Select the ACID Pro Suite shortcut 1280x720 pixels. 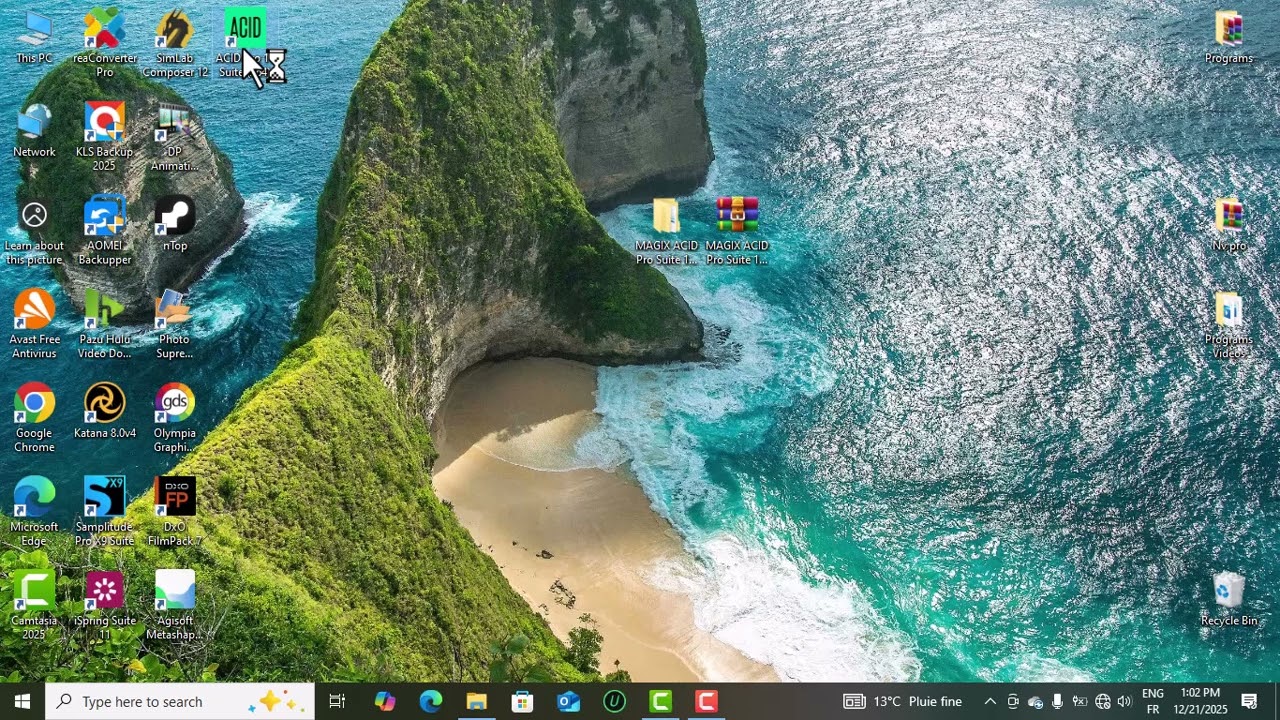click(x=245, y=44)
